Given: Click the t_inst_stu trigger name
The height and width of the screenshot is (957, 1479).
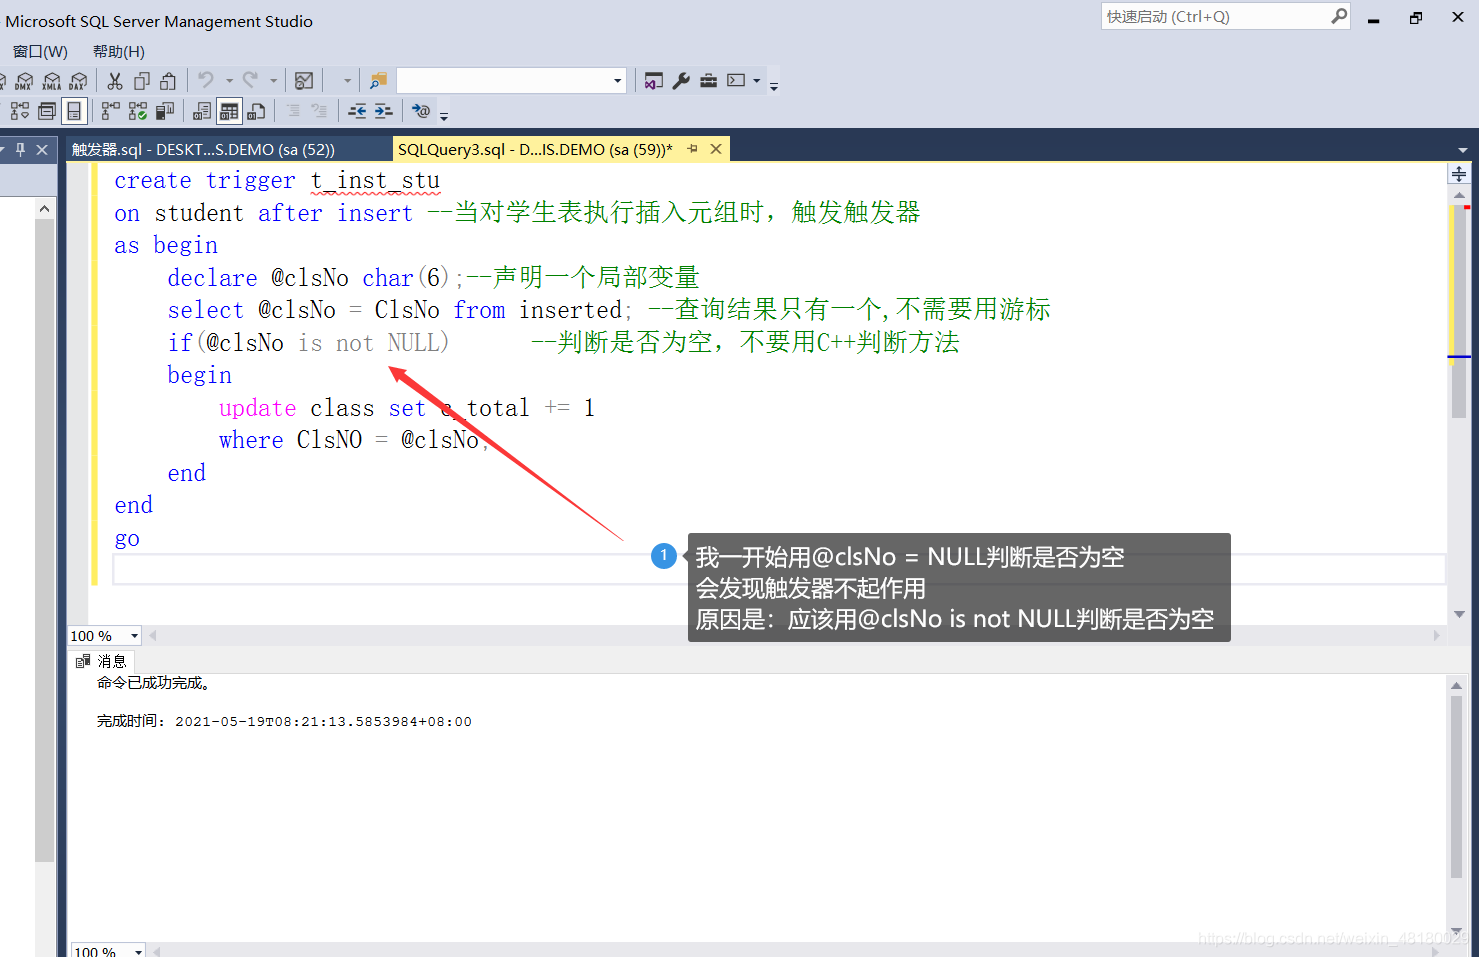Looking at the screenshot, I should 375,181.
